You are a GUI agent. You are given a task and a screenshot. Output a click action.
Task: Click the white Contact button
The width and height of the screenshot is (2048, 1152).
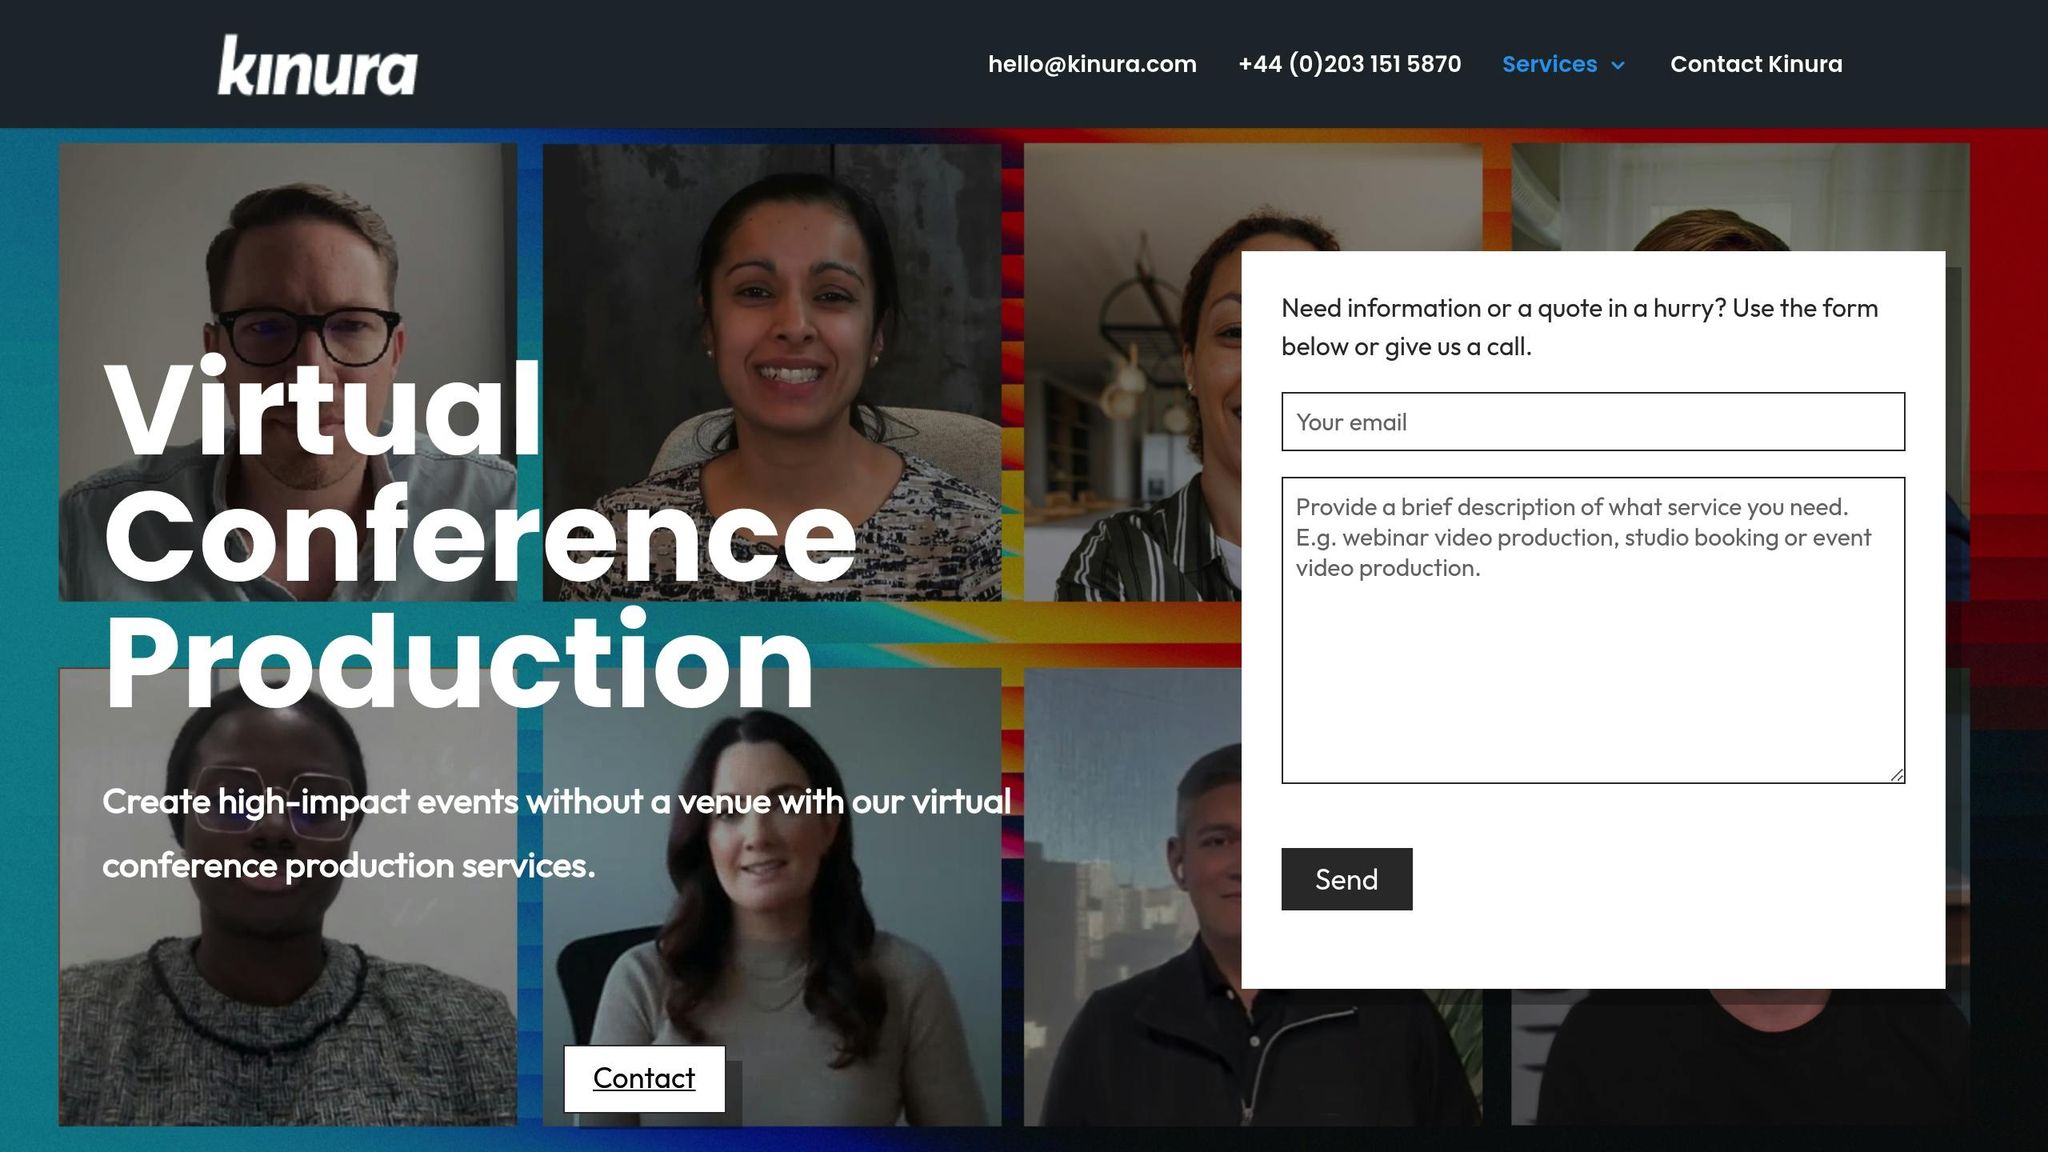click(x=644, y=1078)
